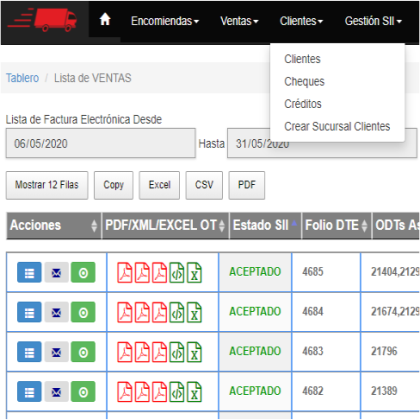
Task: Open the Gestión SII dropdown
Action: point(373,21)
